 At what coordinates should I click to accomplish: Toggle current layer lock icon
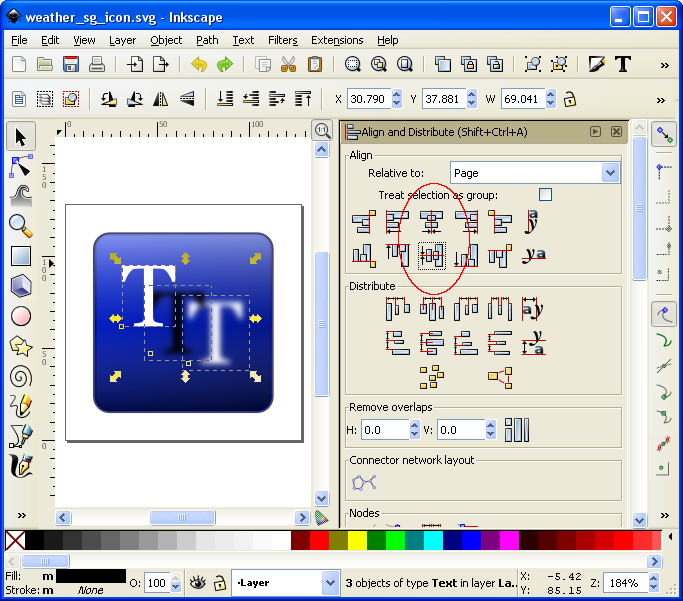coord(220,583)
